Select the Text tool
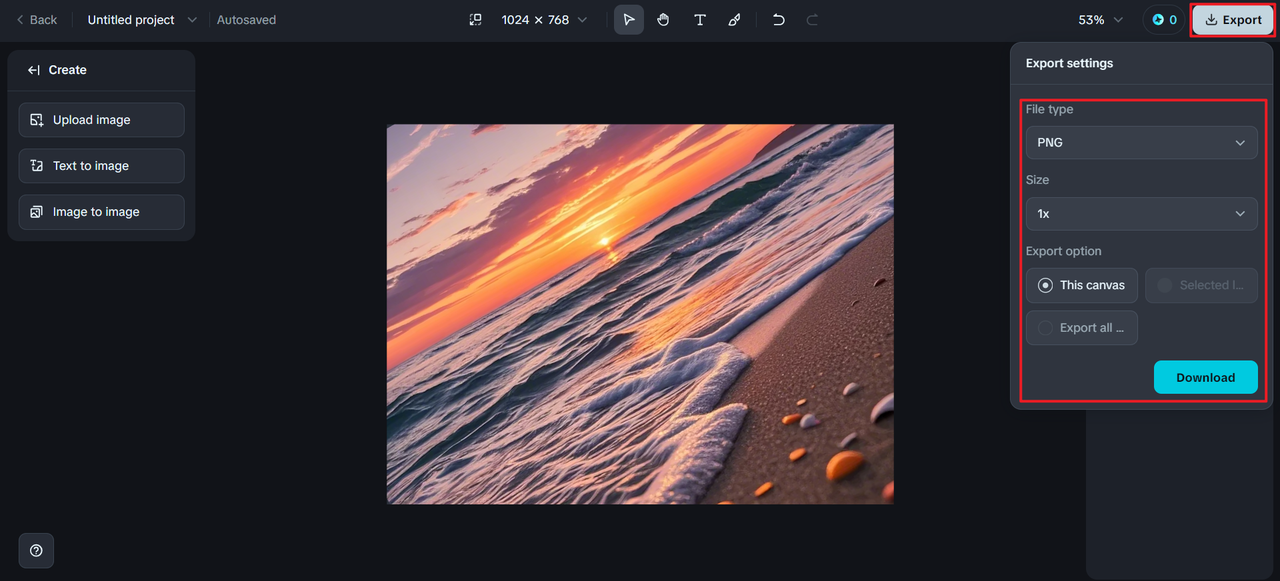 [700, 20]
